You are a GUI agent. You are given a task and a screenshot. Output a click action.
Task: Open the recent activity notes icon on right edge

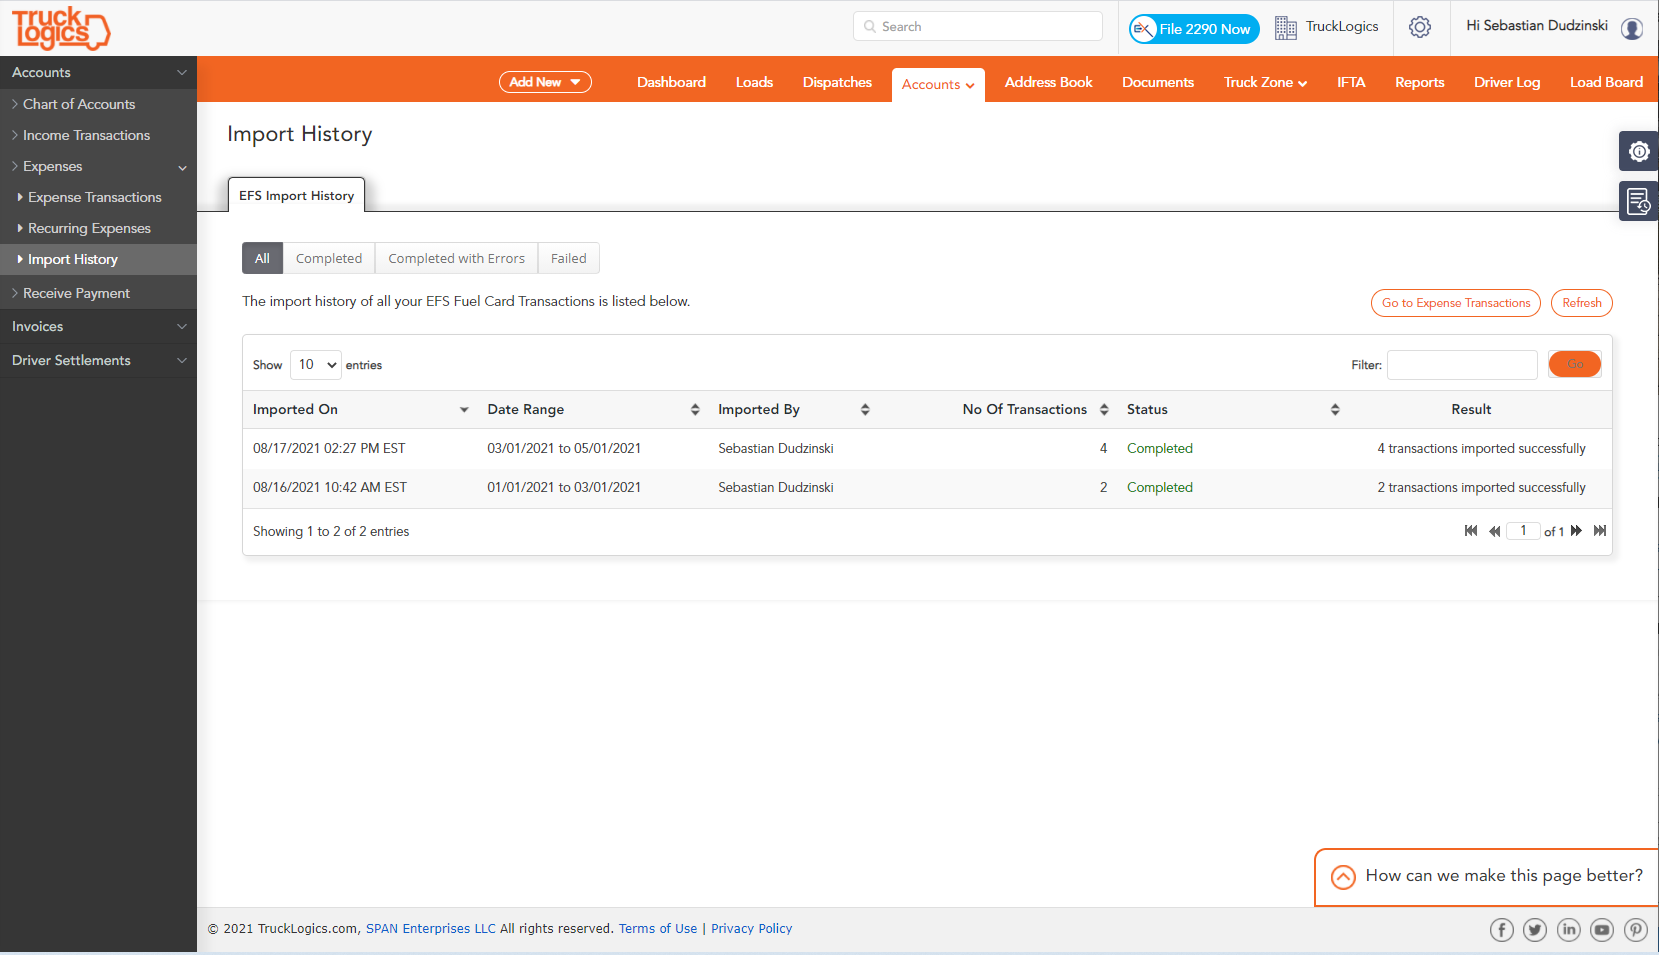1639,201
